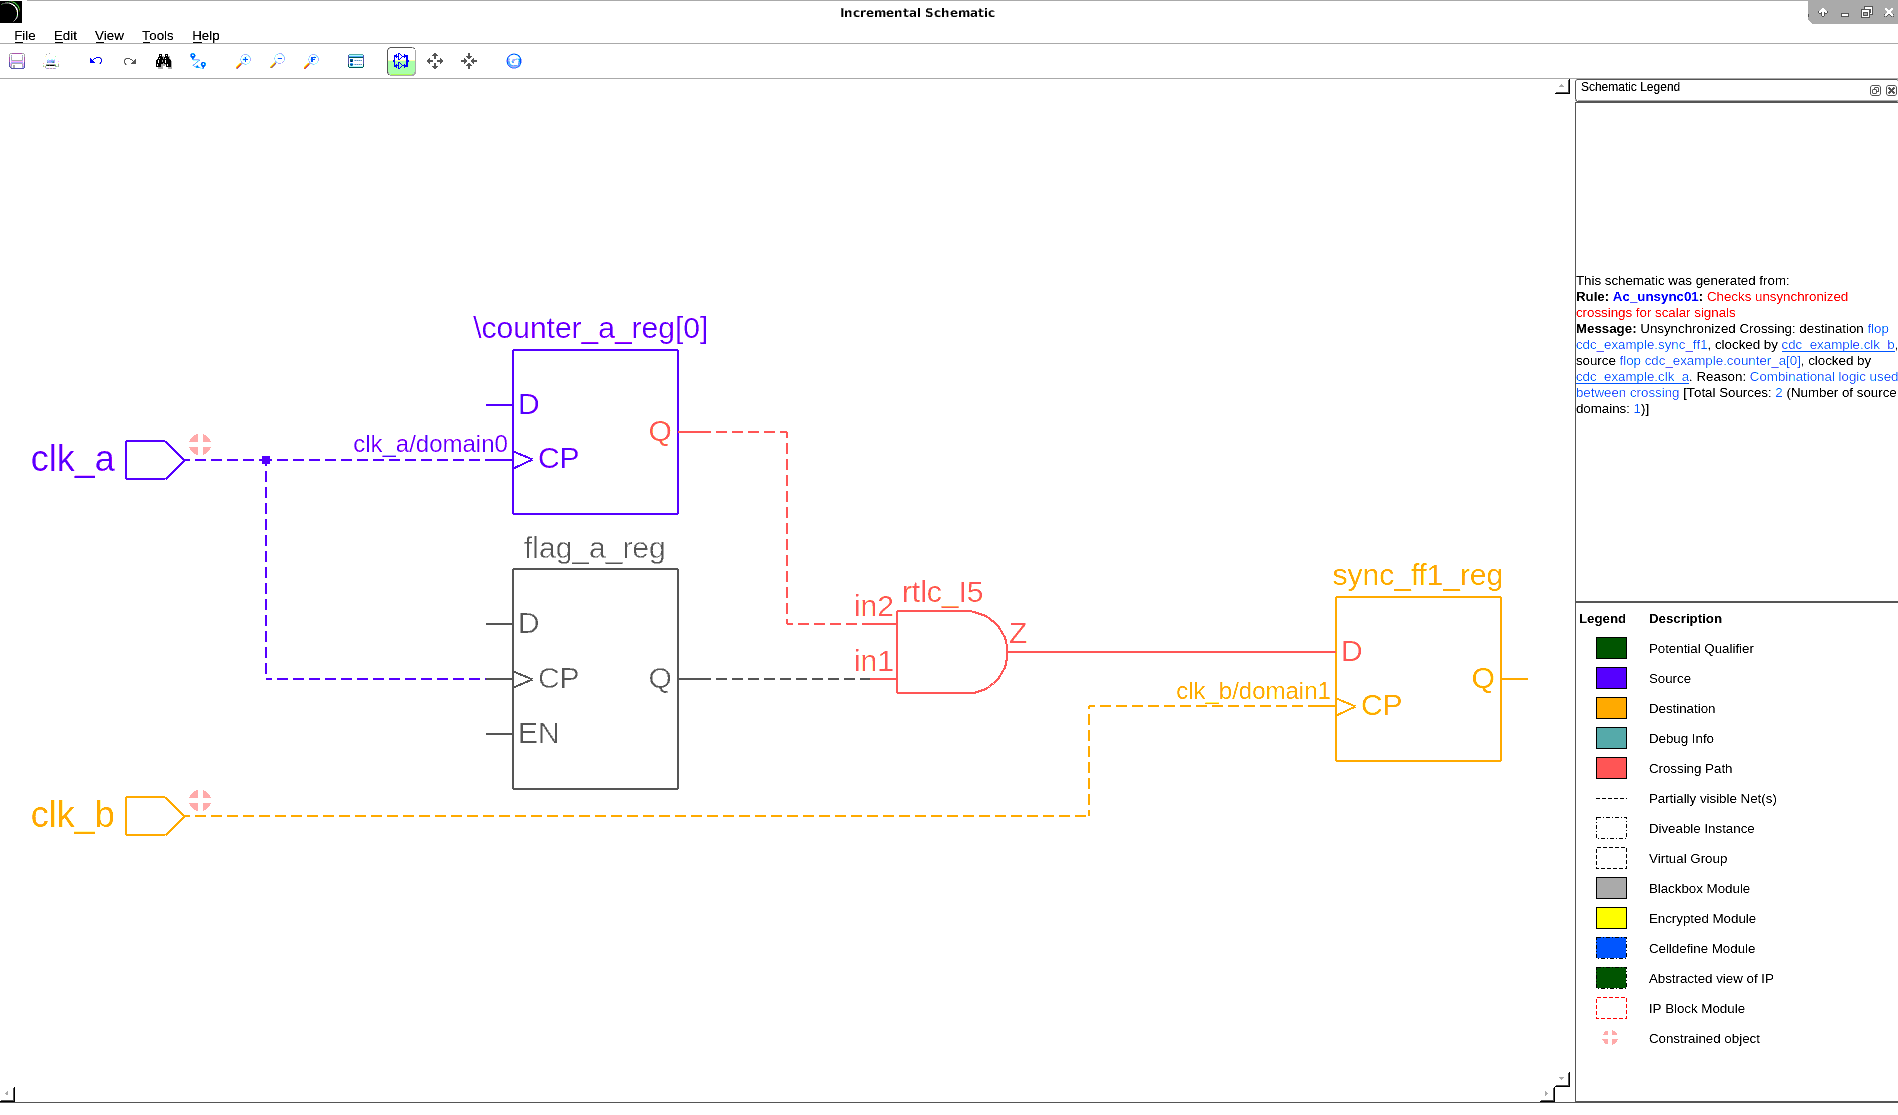Click the clk_b/domain1 net label

[1253, 691]
